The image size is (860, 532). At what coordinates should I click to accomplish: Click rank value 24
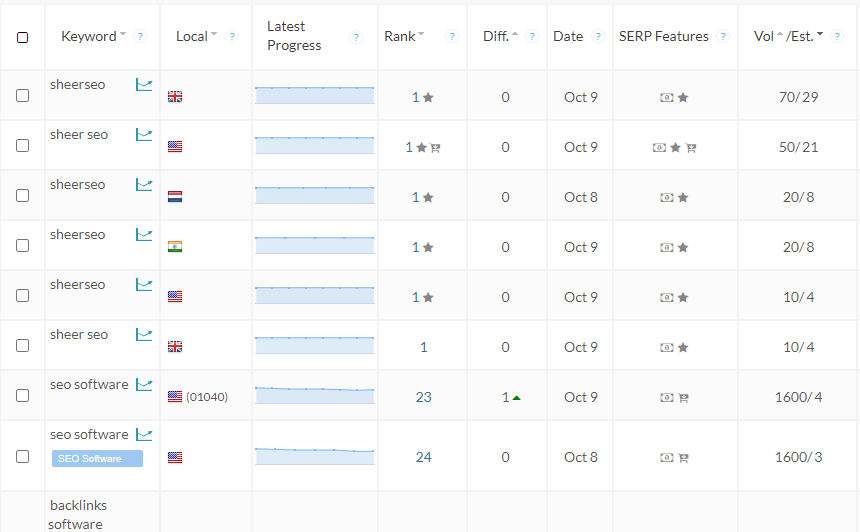pyautogui.click(x=423, y=457)
